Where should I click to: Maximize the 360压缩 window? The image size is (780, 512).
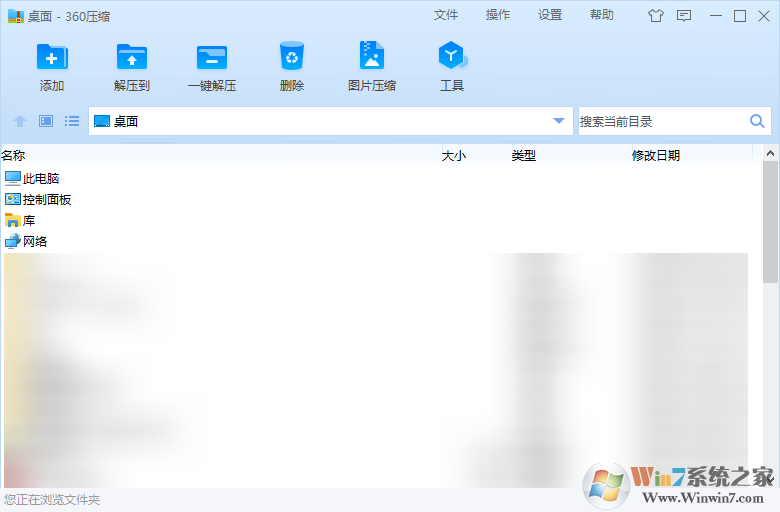click(x=740, y=16)
